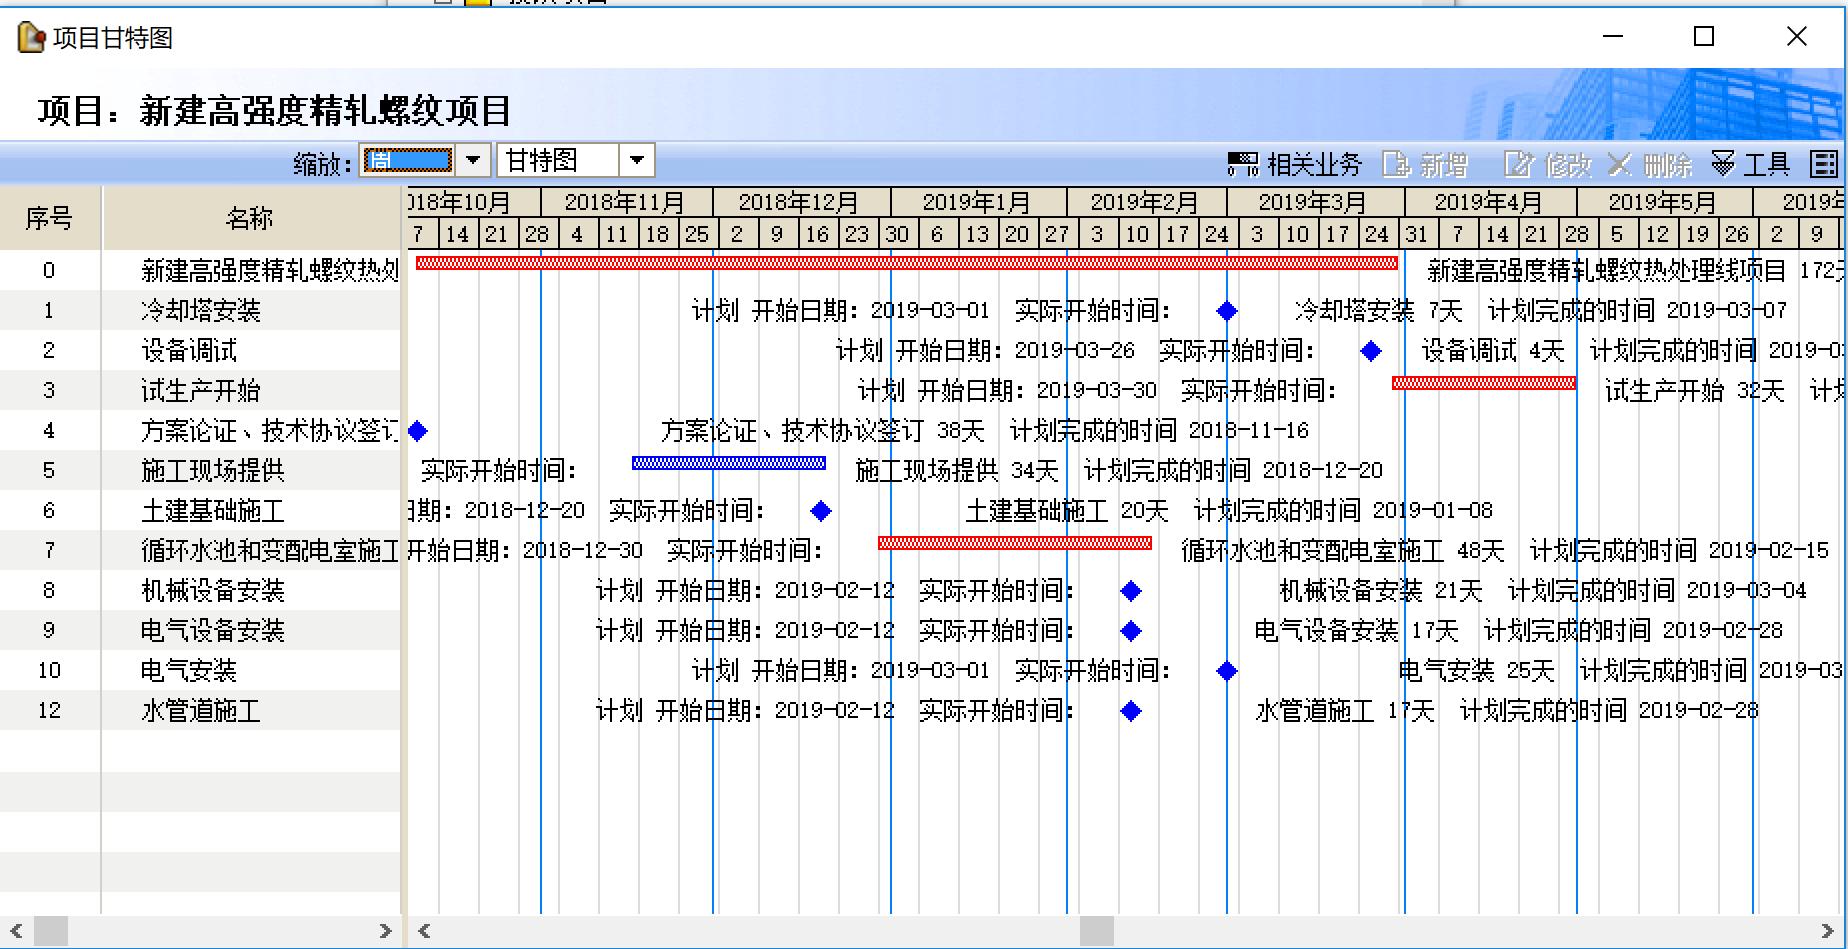The width and height of the screenshot is (1848, 949).
Task: Select the 水管道施工 task row
Action: click(200, 711)
